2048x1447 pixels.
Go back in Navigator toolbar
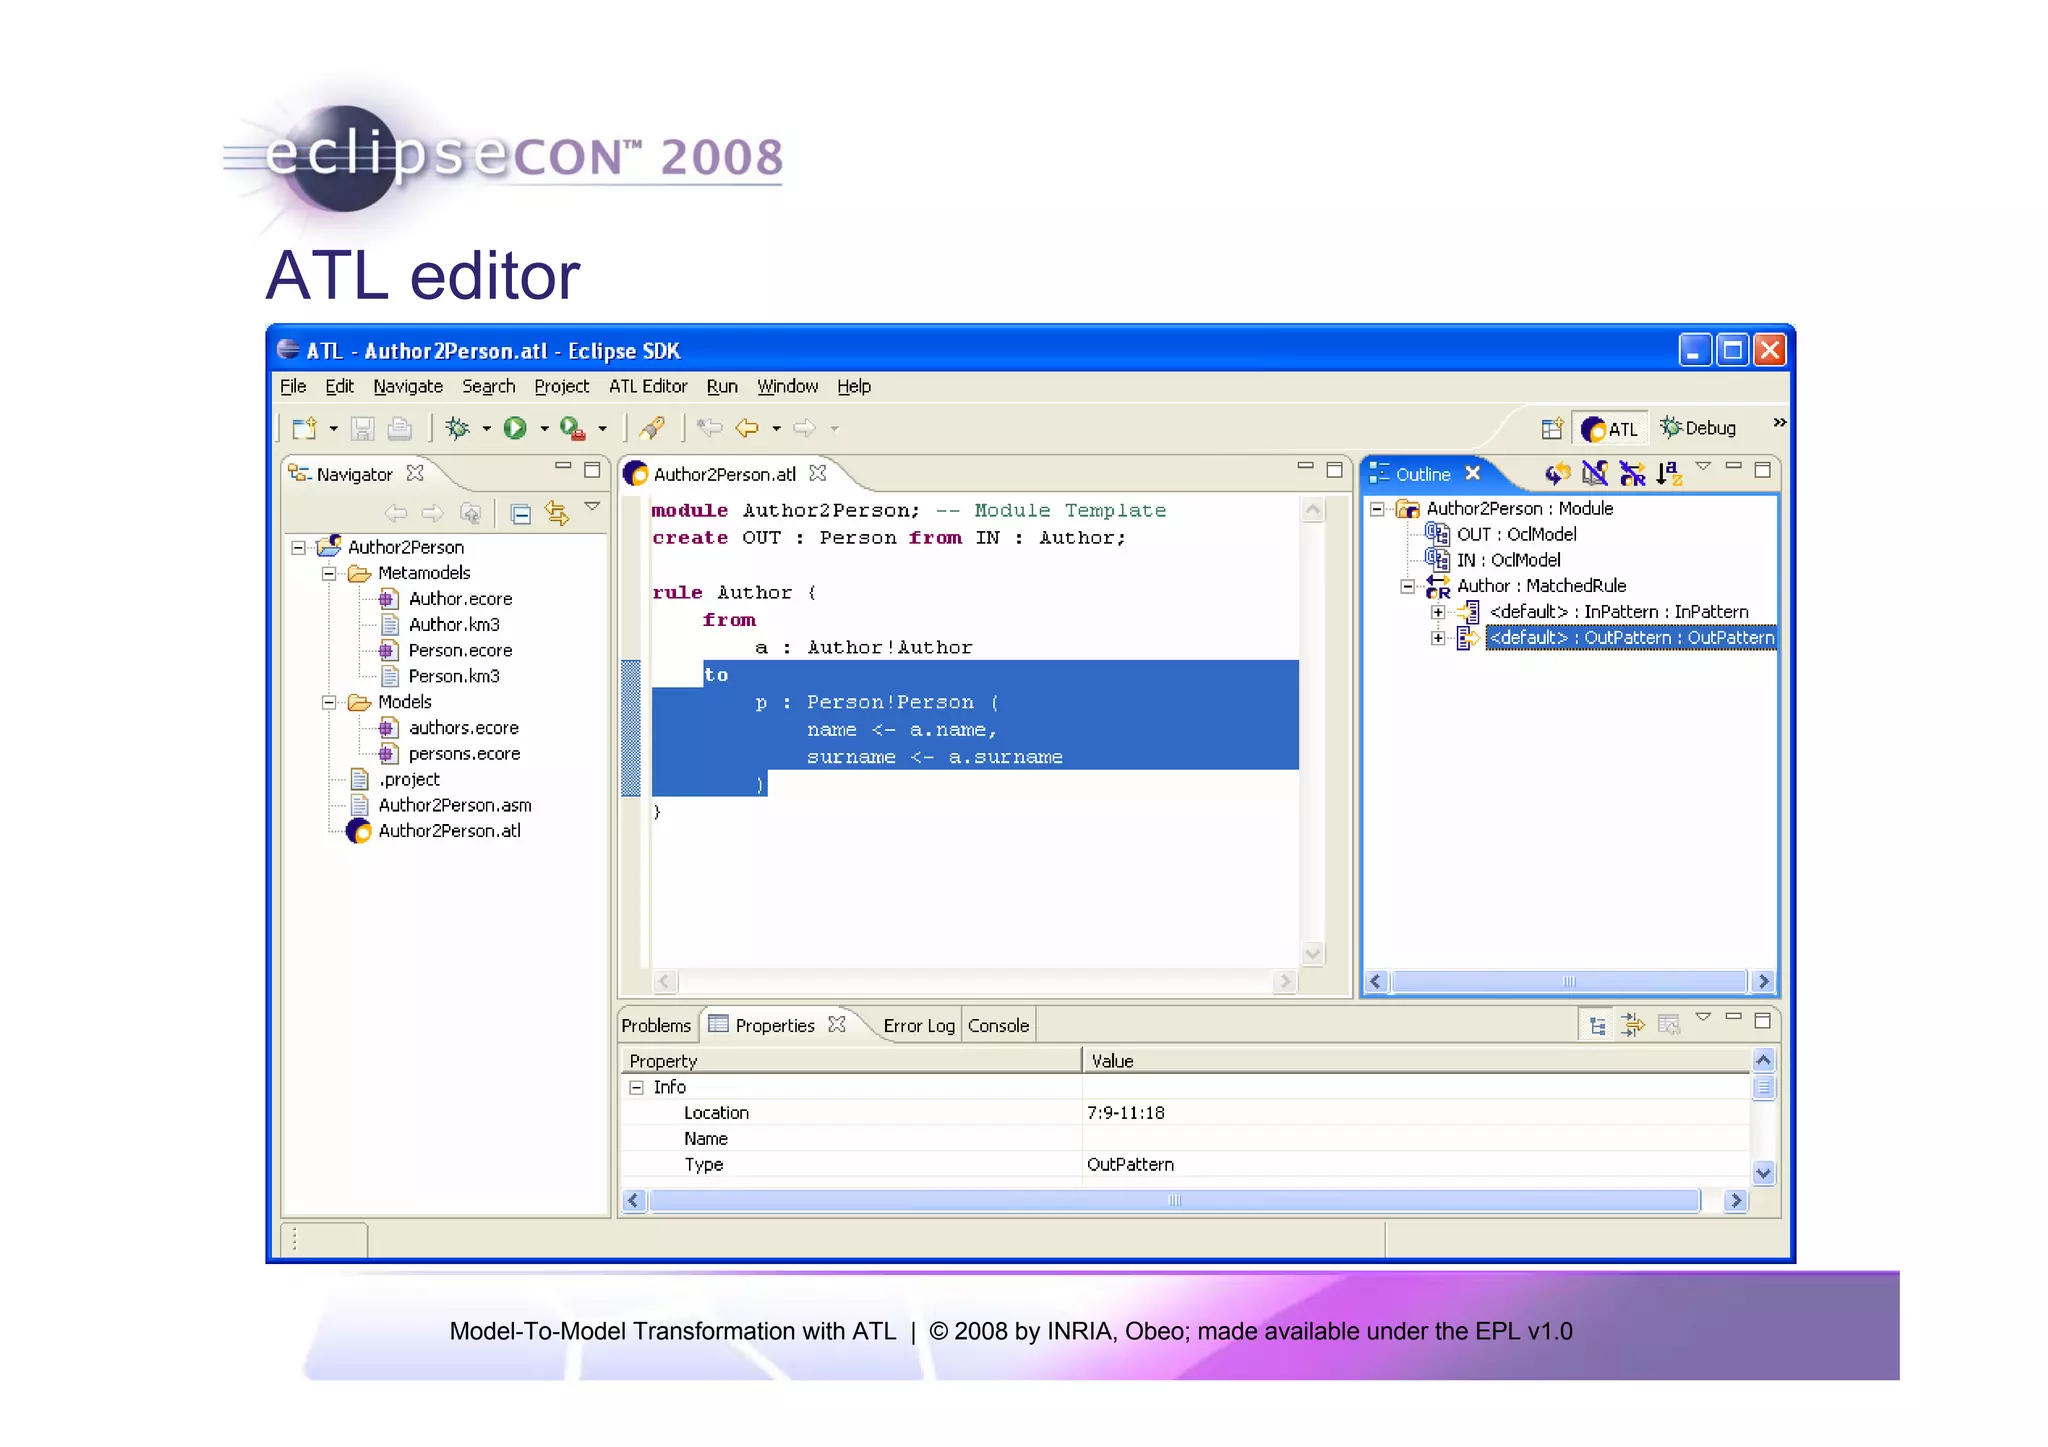point(396,513)
